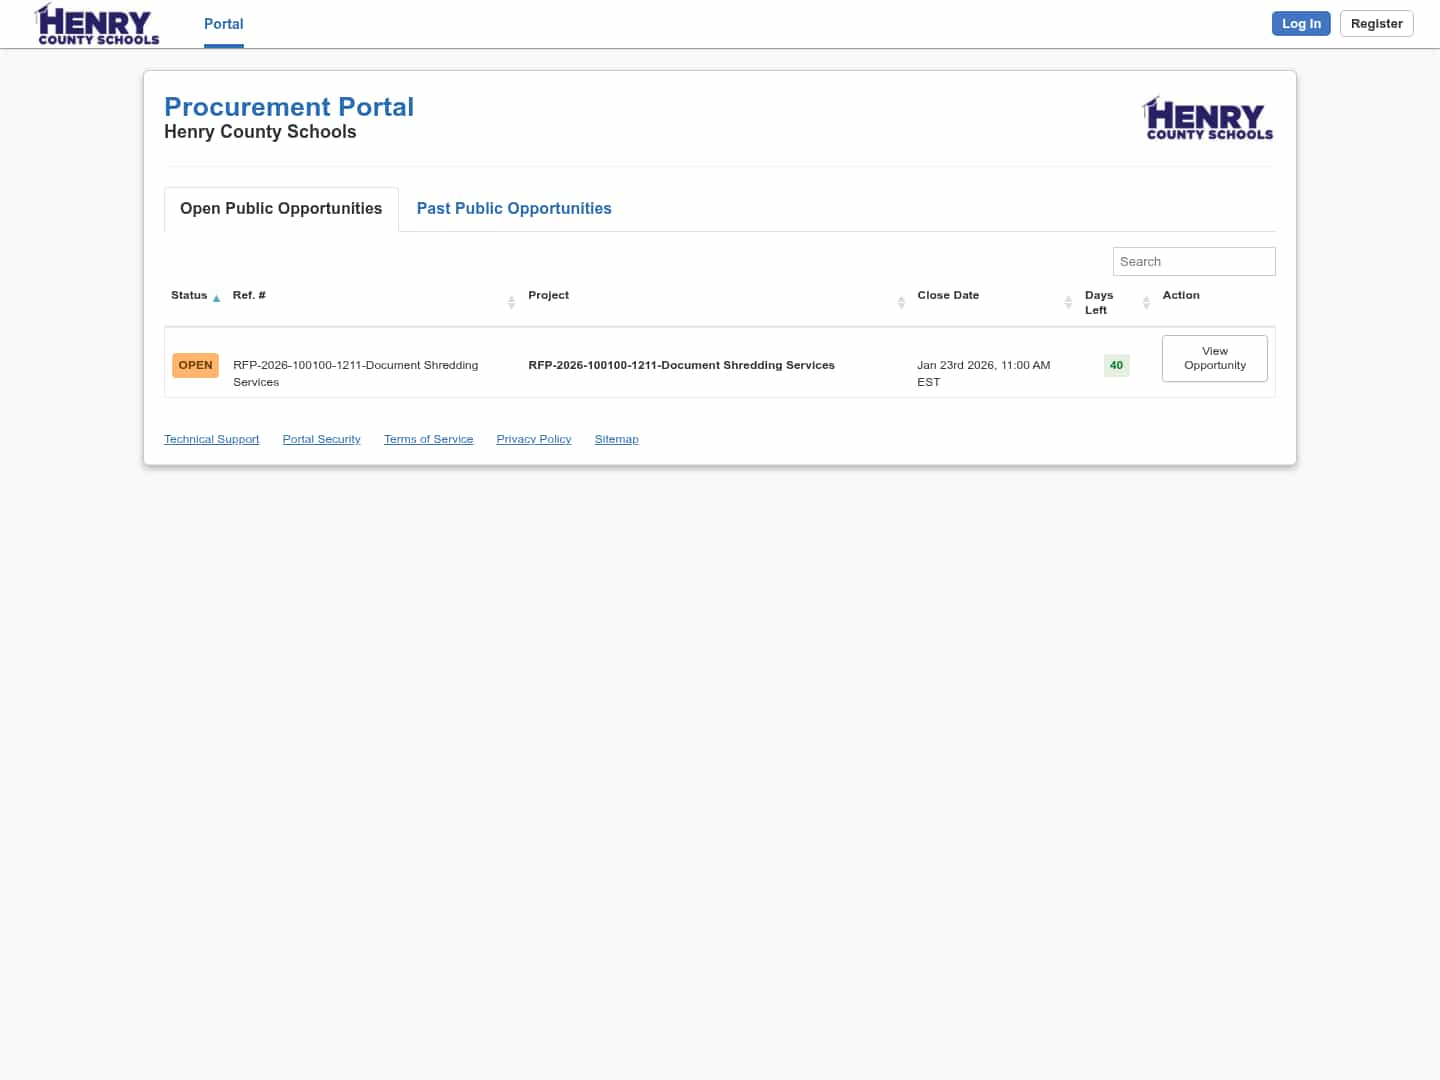The width and height of the screenshot is (1440, 1080).
Task: Click the Close Date sort arrows
Action: point(1067,301)
